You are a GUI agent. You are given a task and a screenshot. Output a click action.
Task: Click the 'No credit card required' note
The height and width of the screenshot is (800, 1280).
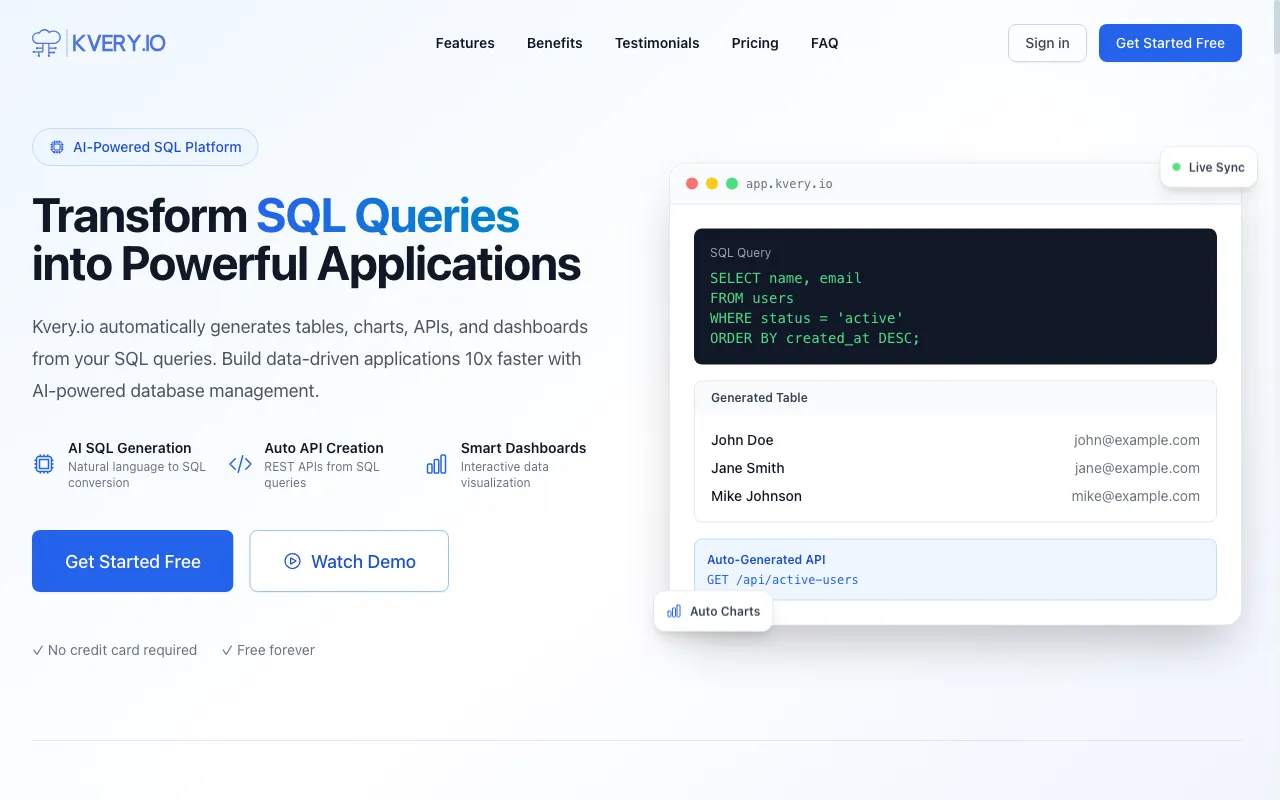tap(114, 650)
